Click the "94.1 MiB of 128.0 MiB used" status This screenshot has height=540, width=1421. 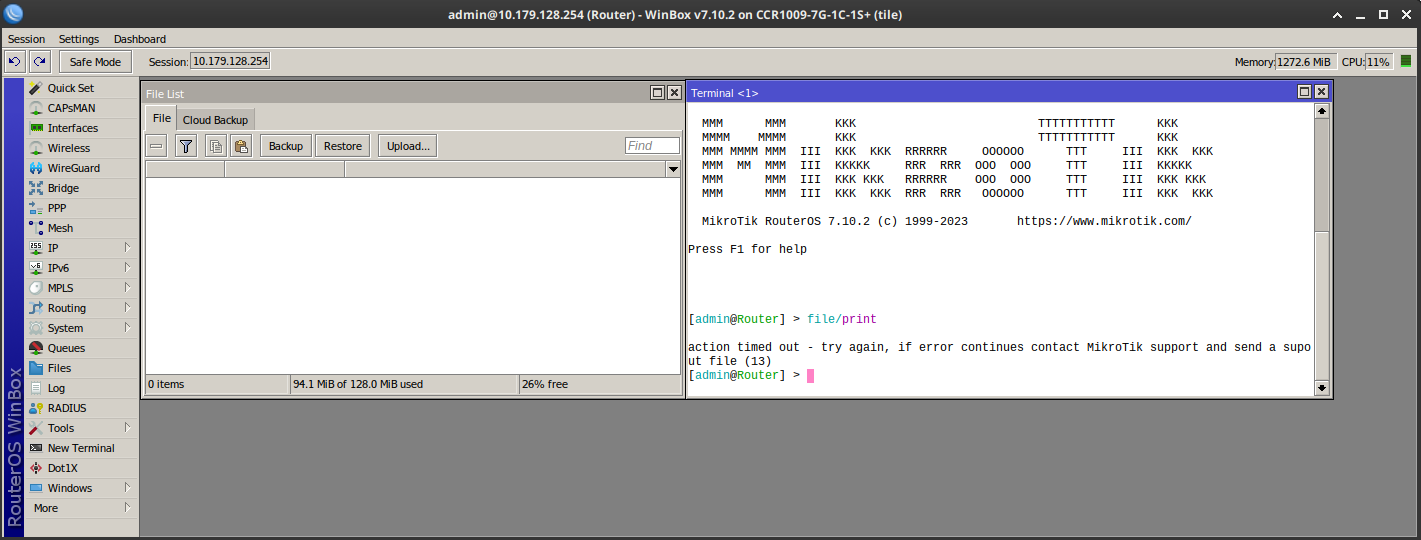pyautogui.click(x=358, y=384)
